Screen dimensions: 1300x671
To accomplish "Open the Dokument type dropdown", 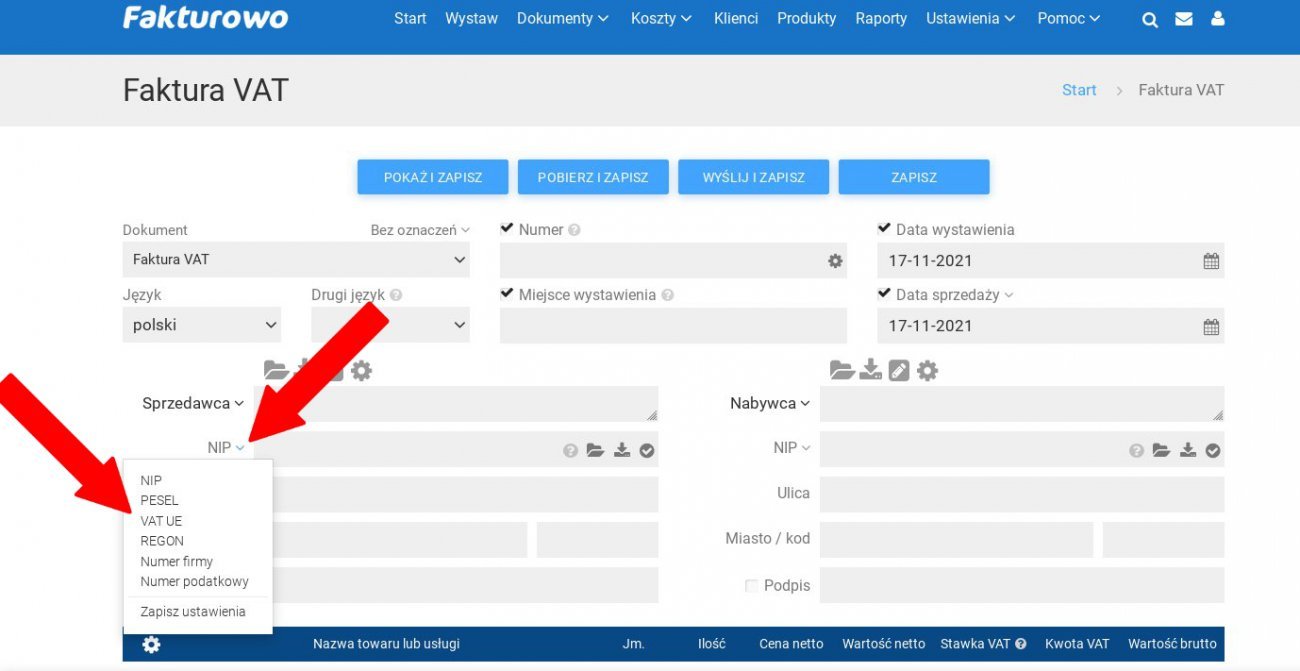I will click(295, 260).
